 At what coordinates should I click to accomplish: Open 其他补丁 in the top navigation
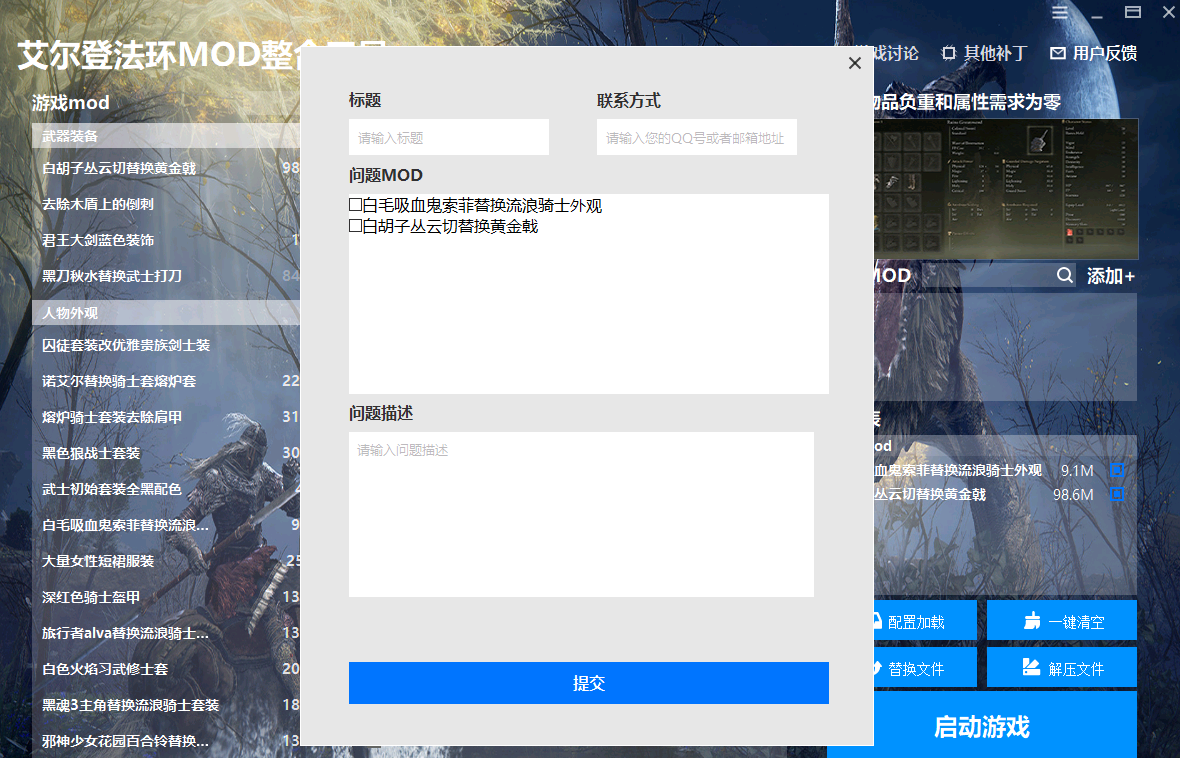click(984, 53)
